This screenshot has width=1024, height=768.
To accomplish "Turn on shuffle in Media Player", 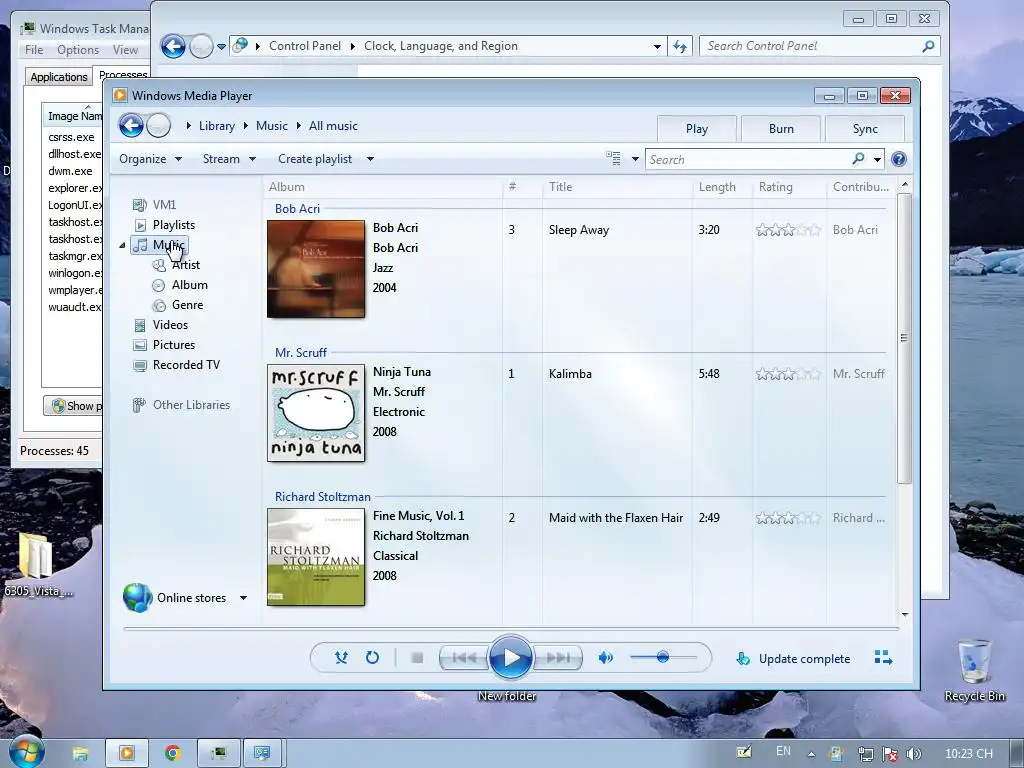I will [x=341, y=658].
